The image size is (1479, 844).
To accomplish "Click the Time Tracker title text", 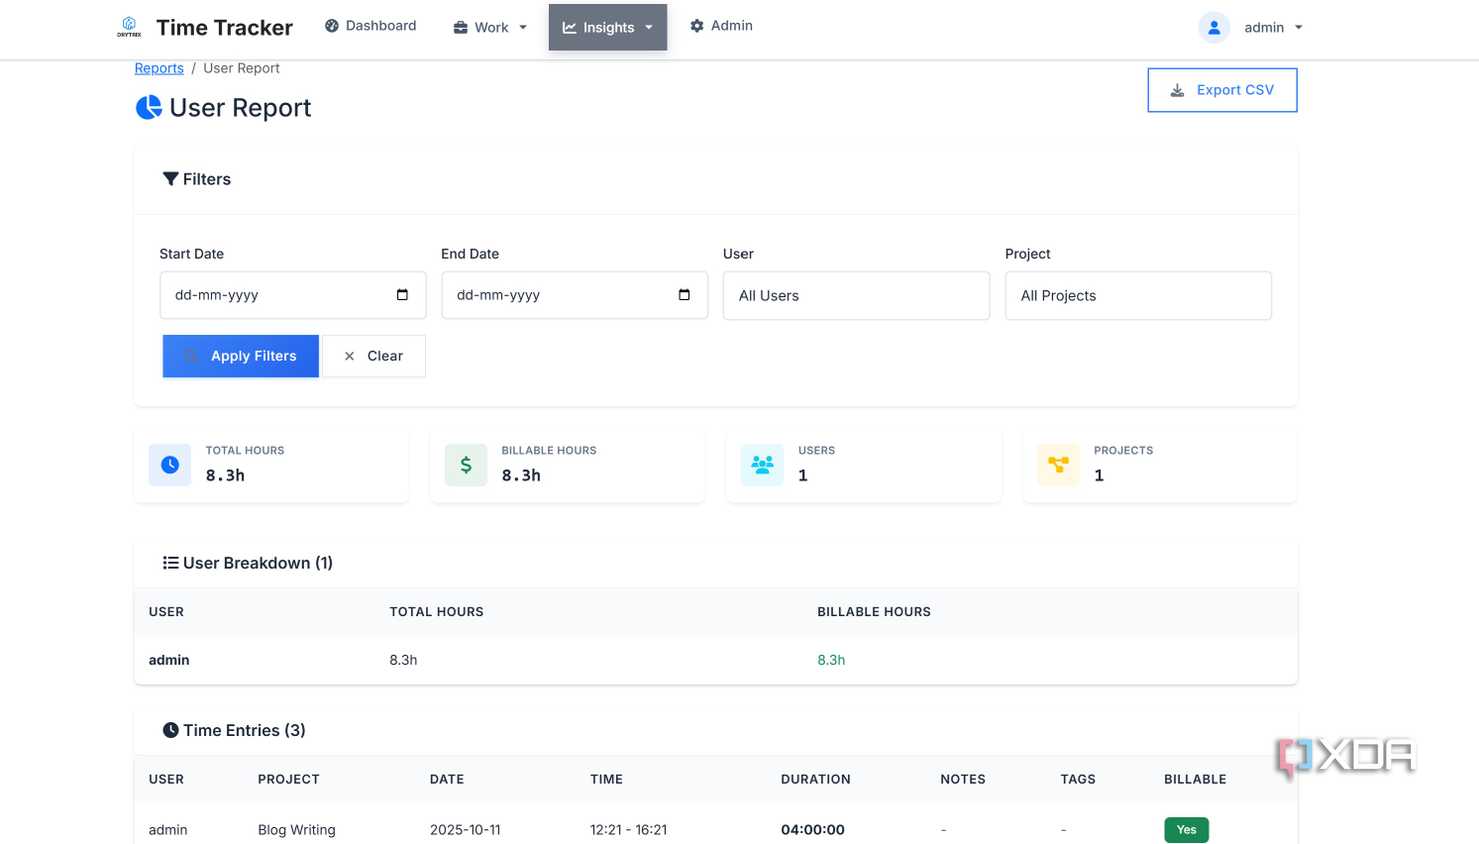I will pyautogui.click(x=225, y=27).
